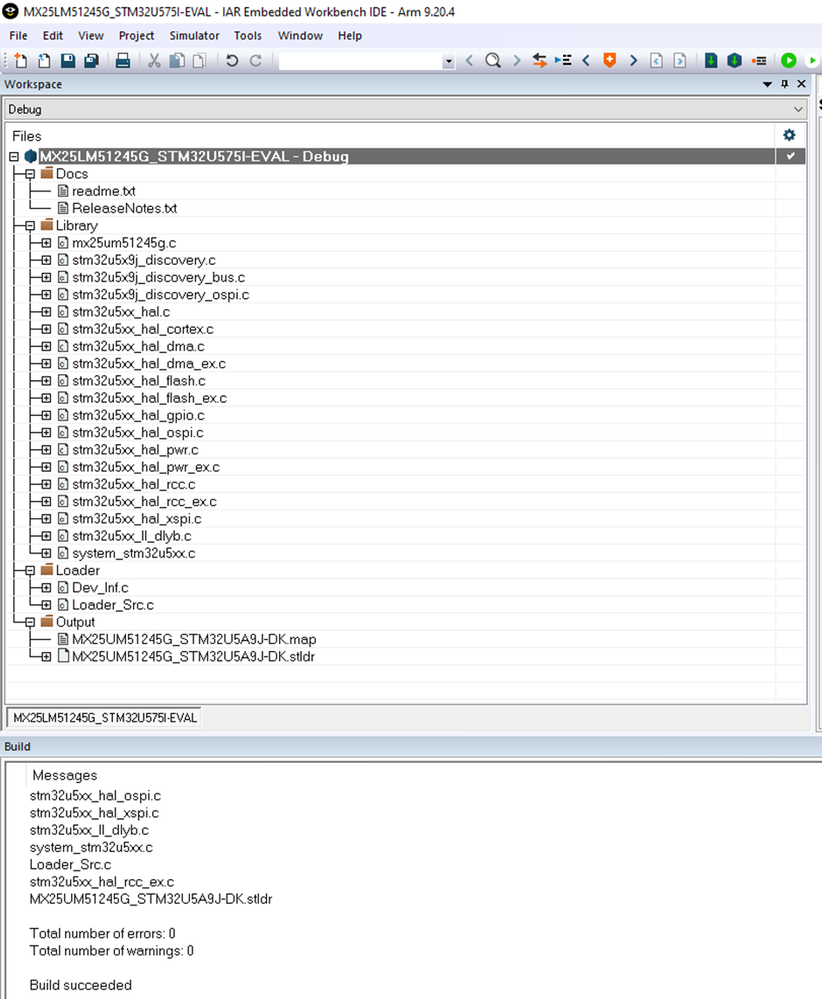Click the Make hexagon icon

pyautogui.click(x=735, y=61)
